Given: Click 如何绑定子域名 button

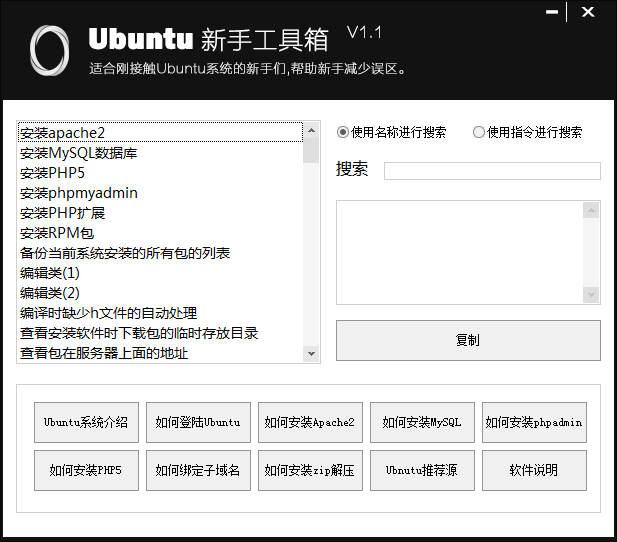Looking at the screenshot, I should (198, 470).
